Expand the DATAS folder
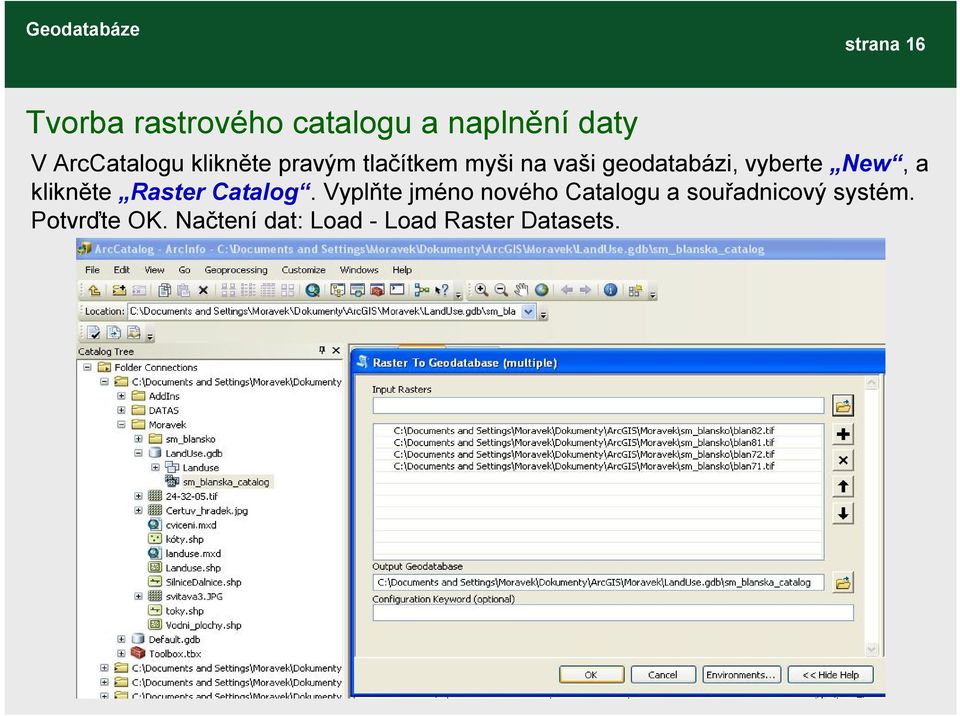The width and height of the screenshot is (960, 716). (x=121, y=410)
